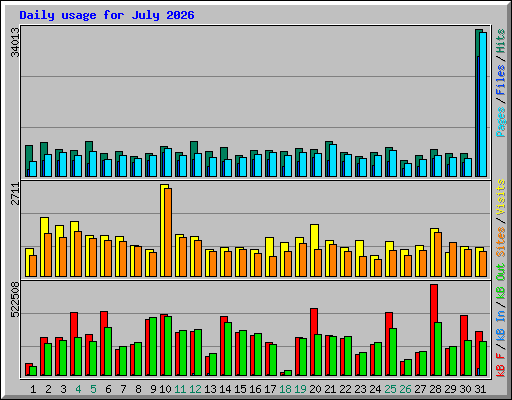The width and height of the screenshot is (512, 400).
Task: Click the tall cyan bar for day 31
Action: tap(483, 104)
